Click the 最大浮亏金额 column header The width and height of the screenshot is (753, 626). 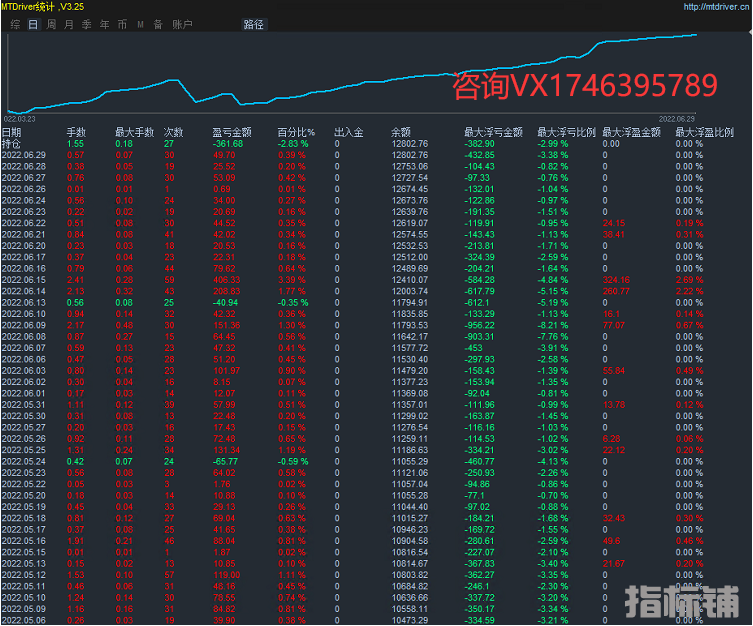pyautogui.click(x=492, y=132)
